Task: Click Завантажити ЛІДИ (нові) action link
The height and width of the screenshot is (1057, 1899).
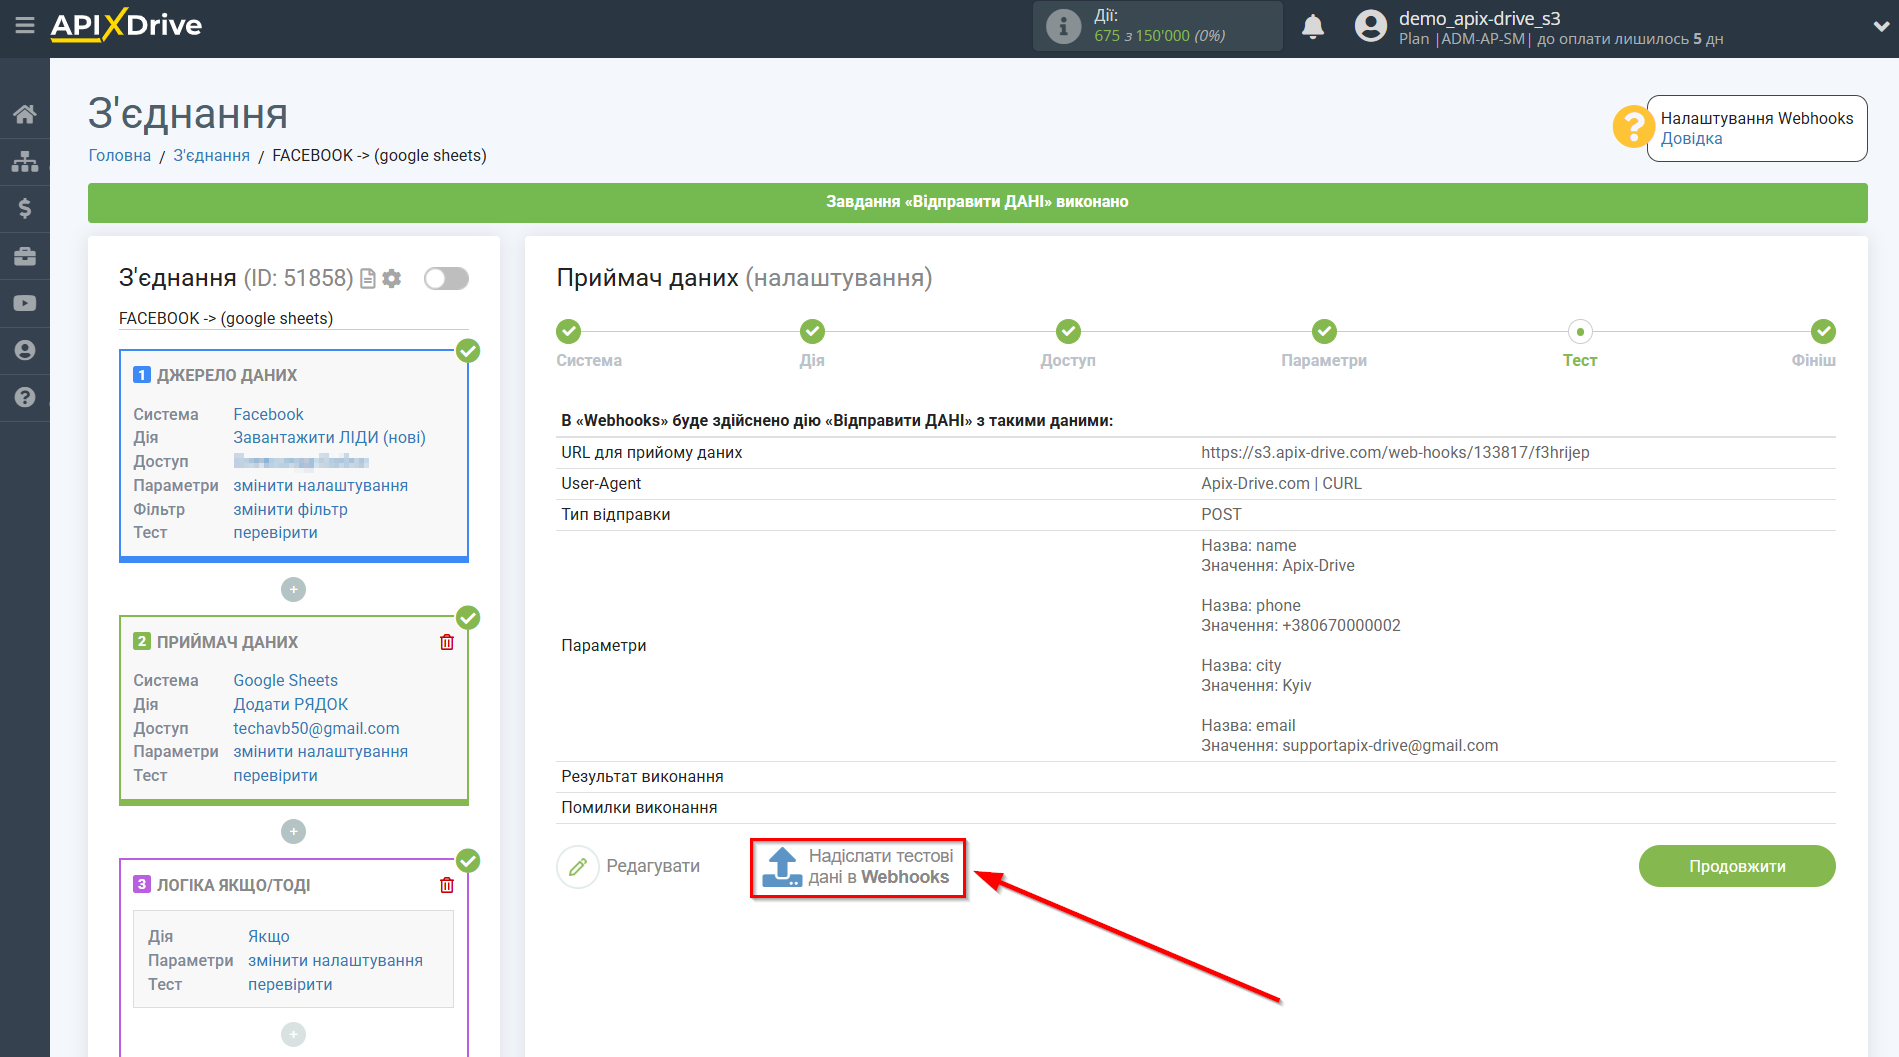Action: 329,437
